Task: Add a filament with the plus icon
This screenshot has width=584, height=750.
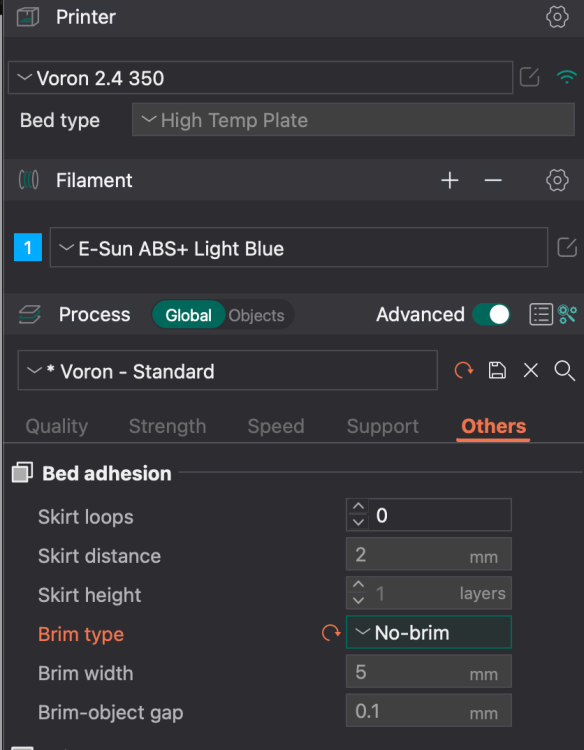Action: (450, 180)
